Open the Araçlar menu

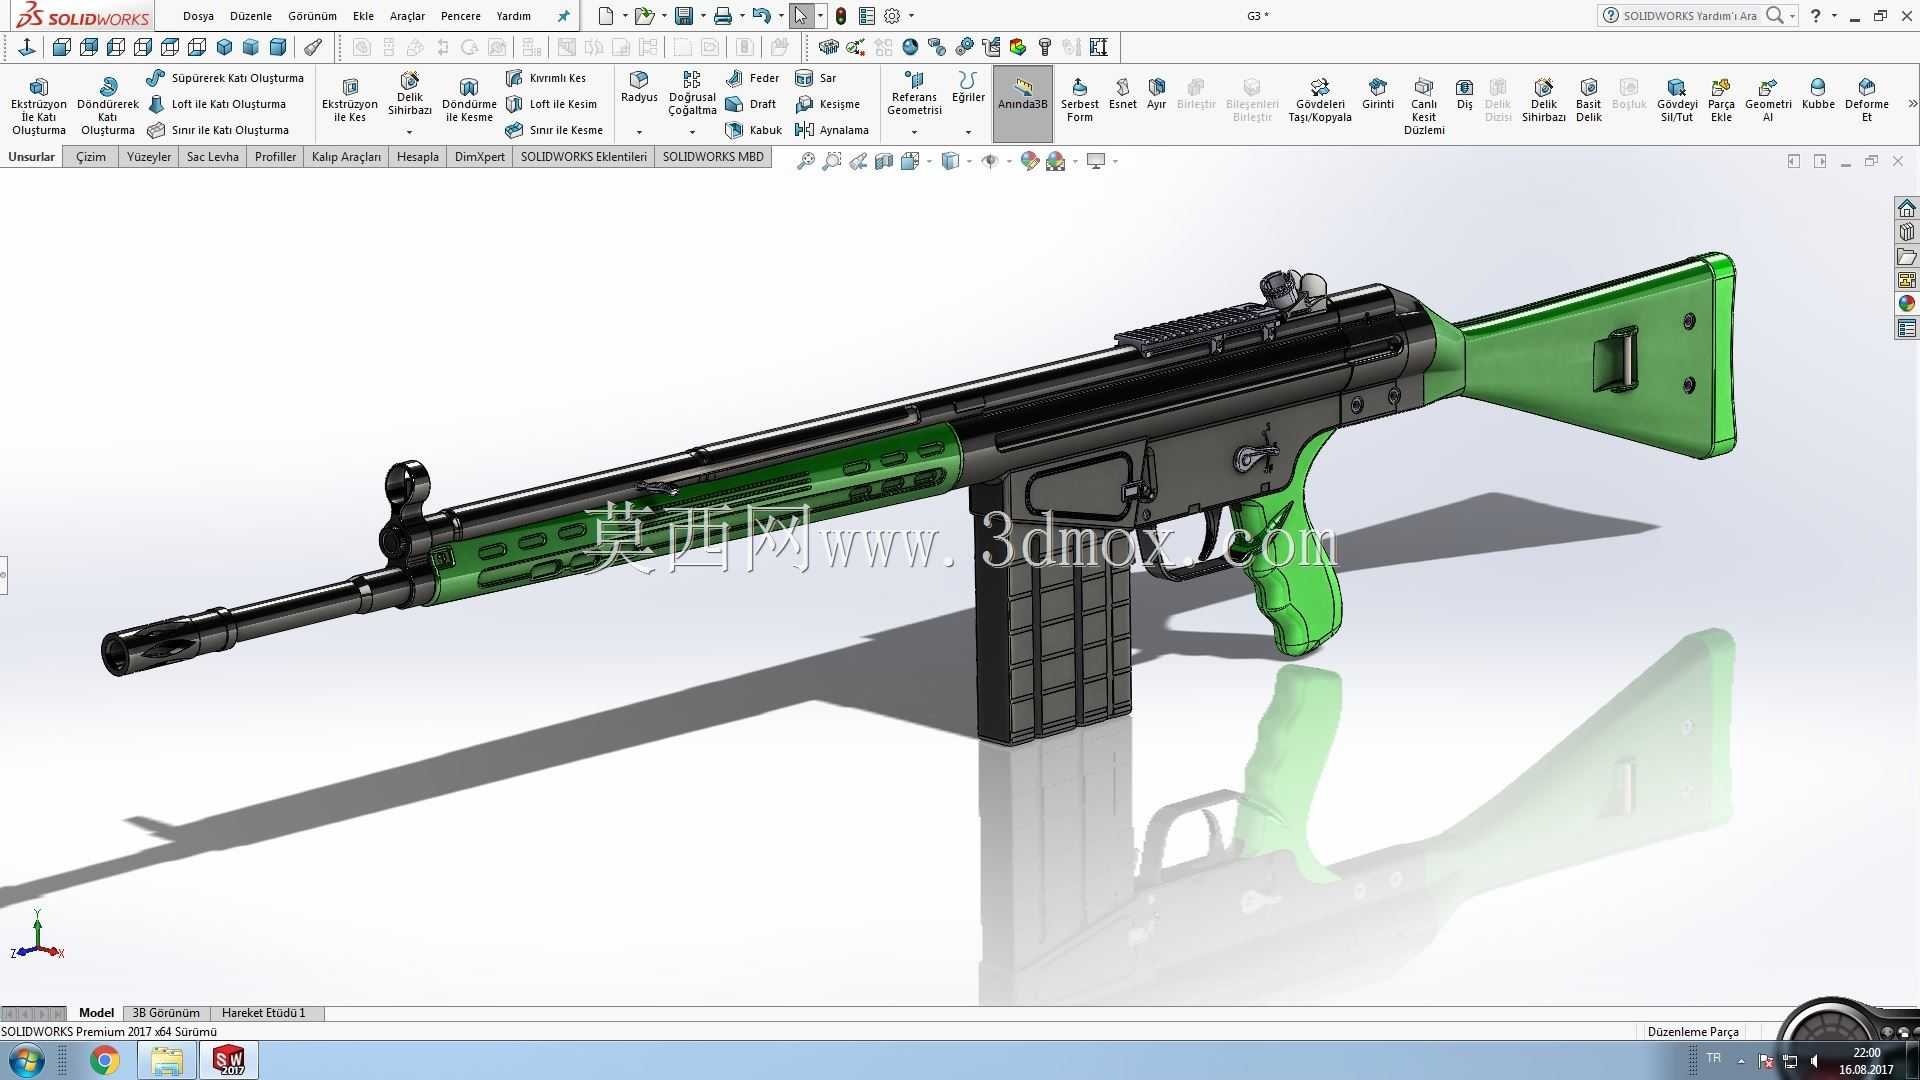click(407, 16)
